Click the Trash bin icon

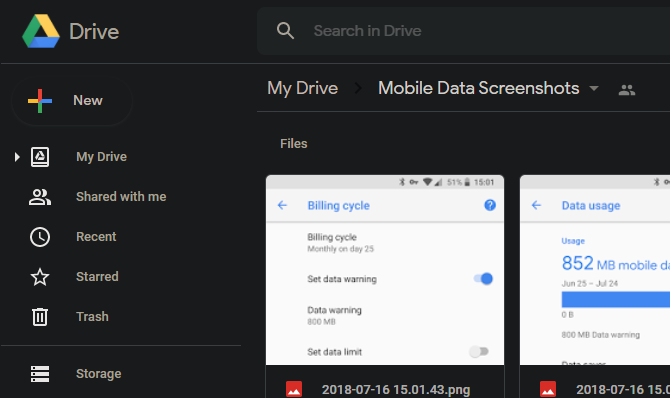(40, 317)
